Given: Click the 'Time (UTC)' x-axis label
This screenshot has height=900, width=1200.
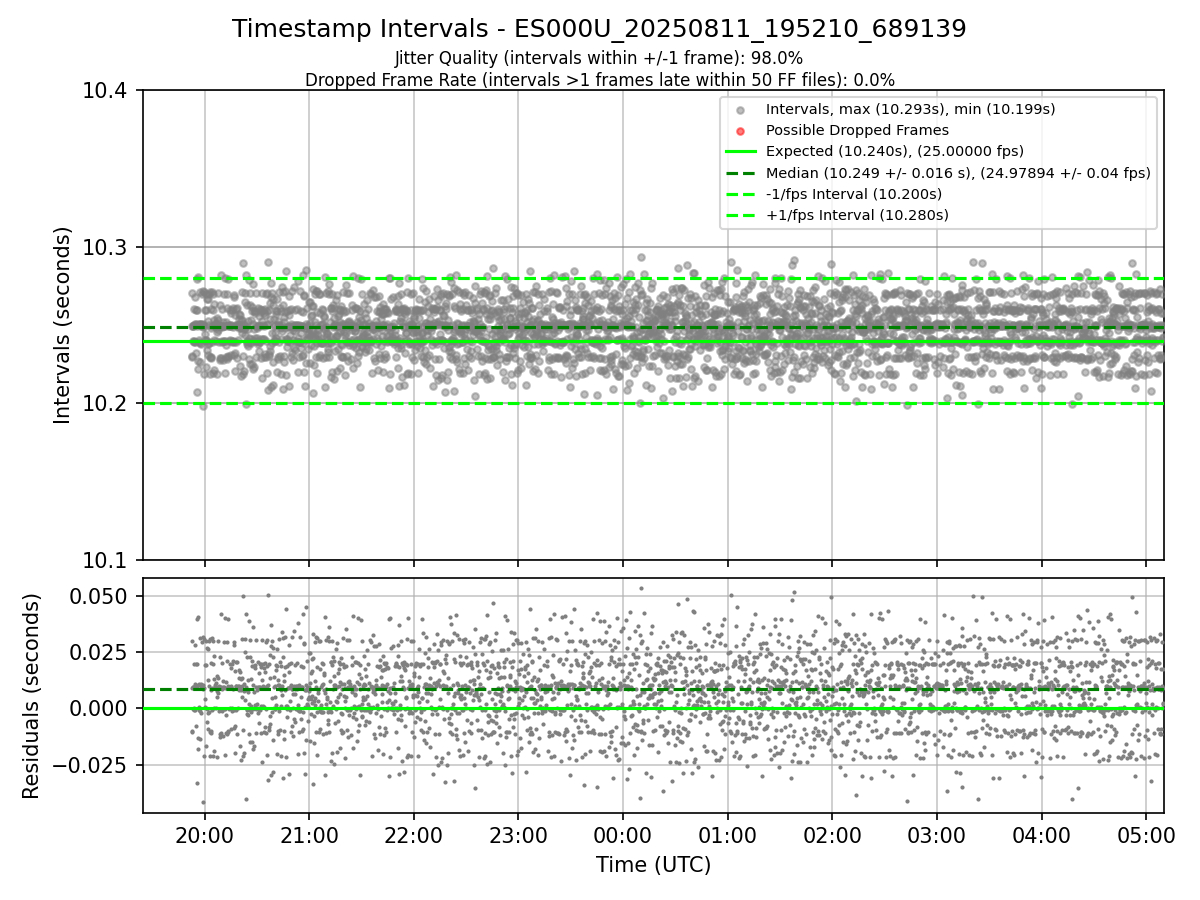Looking at the screenshot, I should point(653,865).
